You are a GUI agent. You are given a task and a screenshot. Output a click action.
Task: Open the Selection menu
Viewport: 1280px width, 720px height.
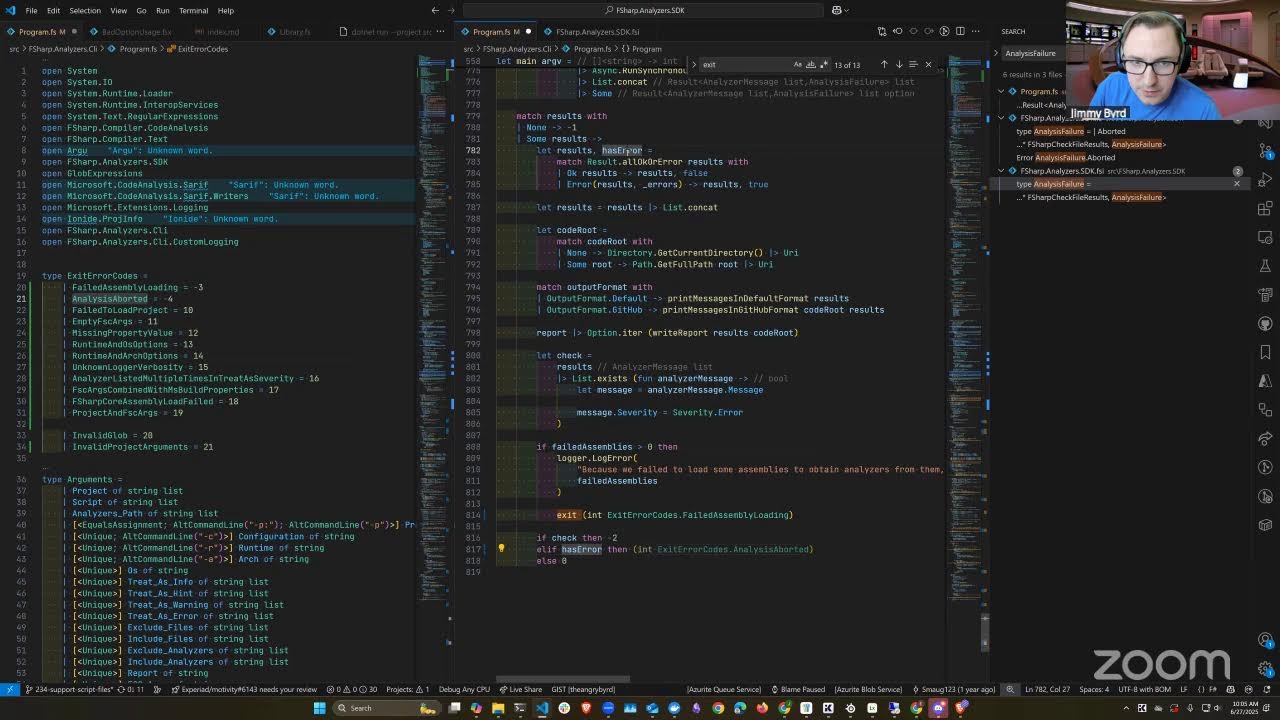(x=85, y=11)
